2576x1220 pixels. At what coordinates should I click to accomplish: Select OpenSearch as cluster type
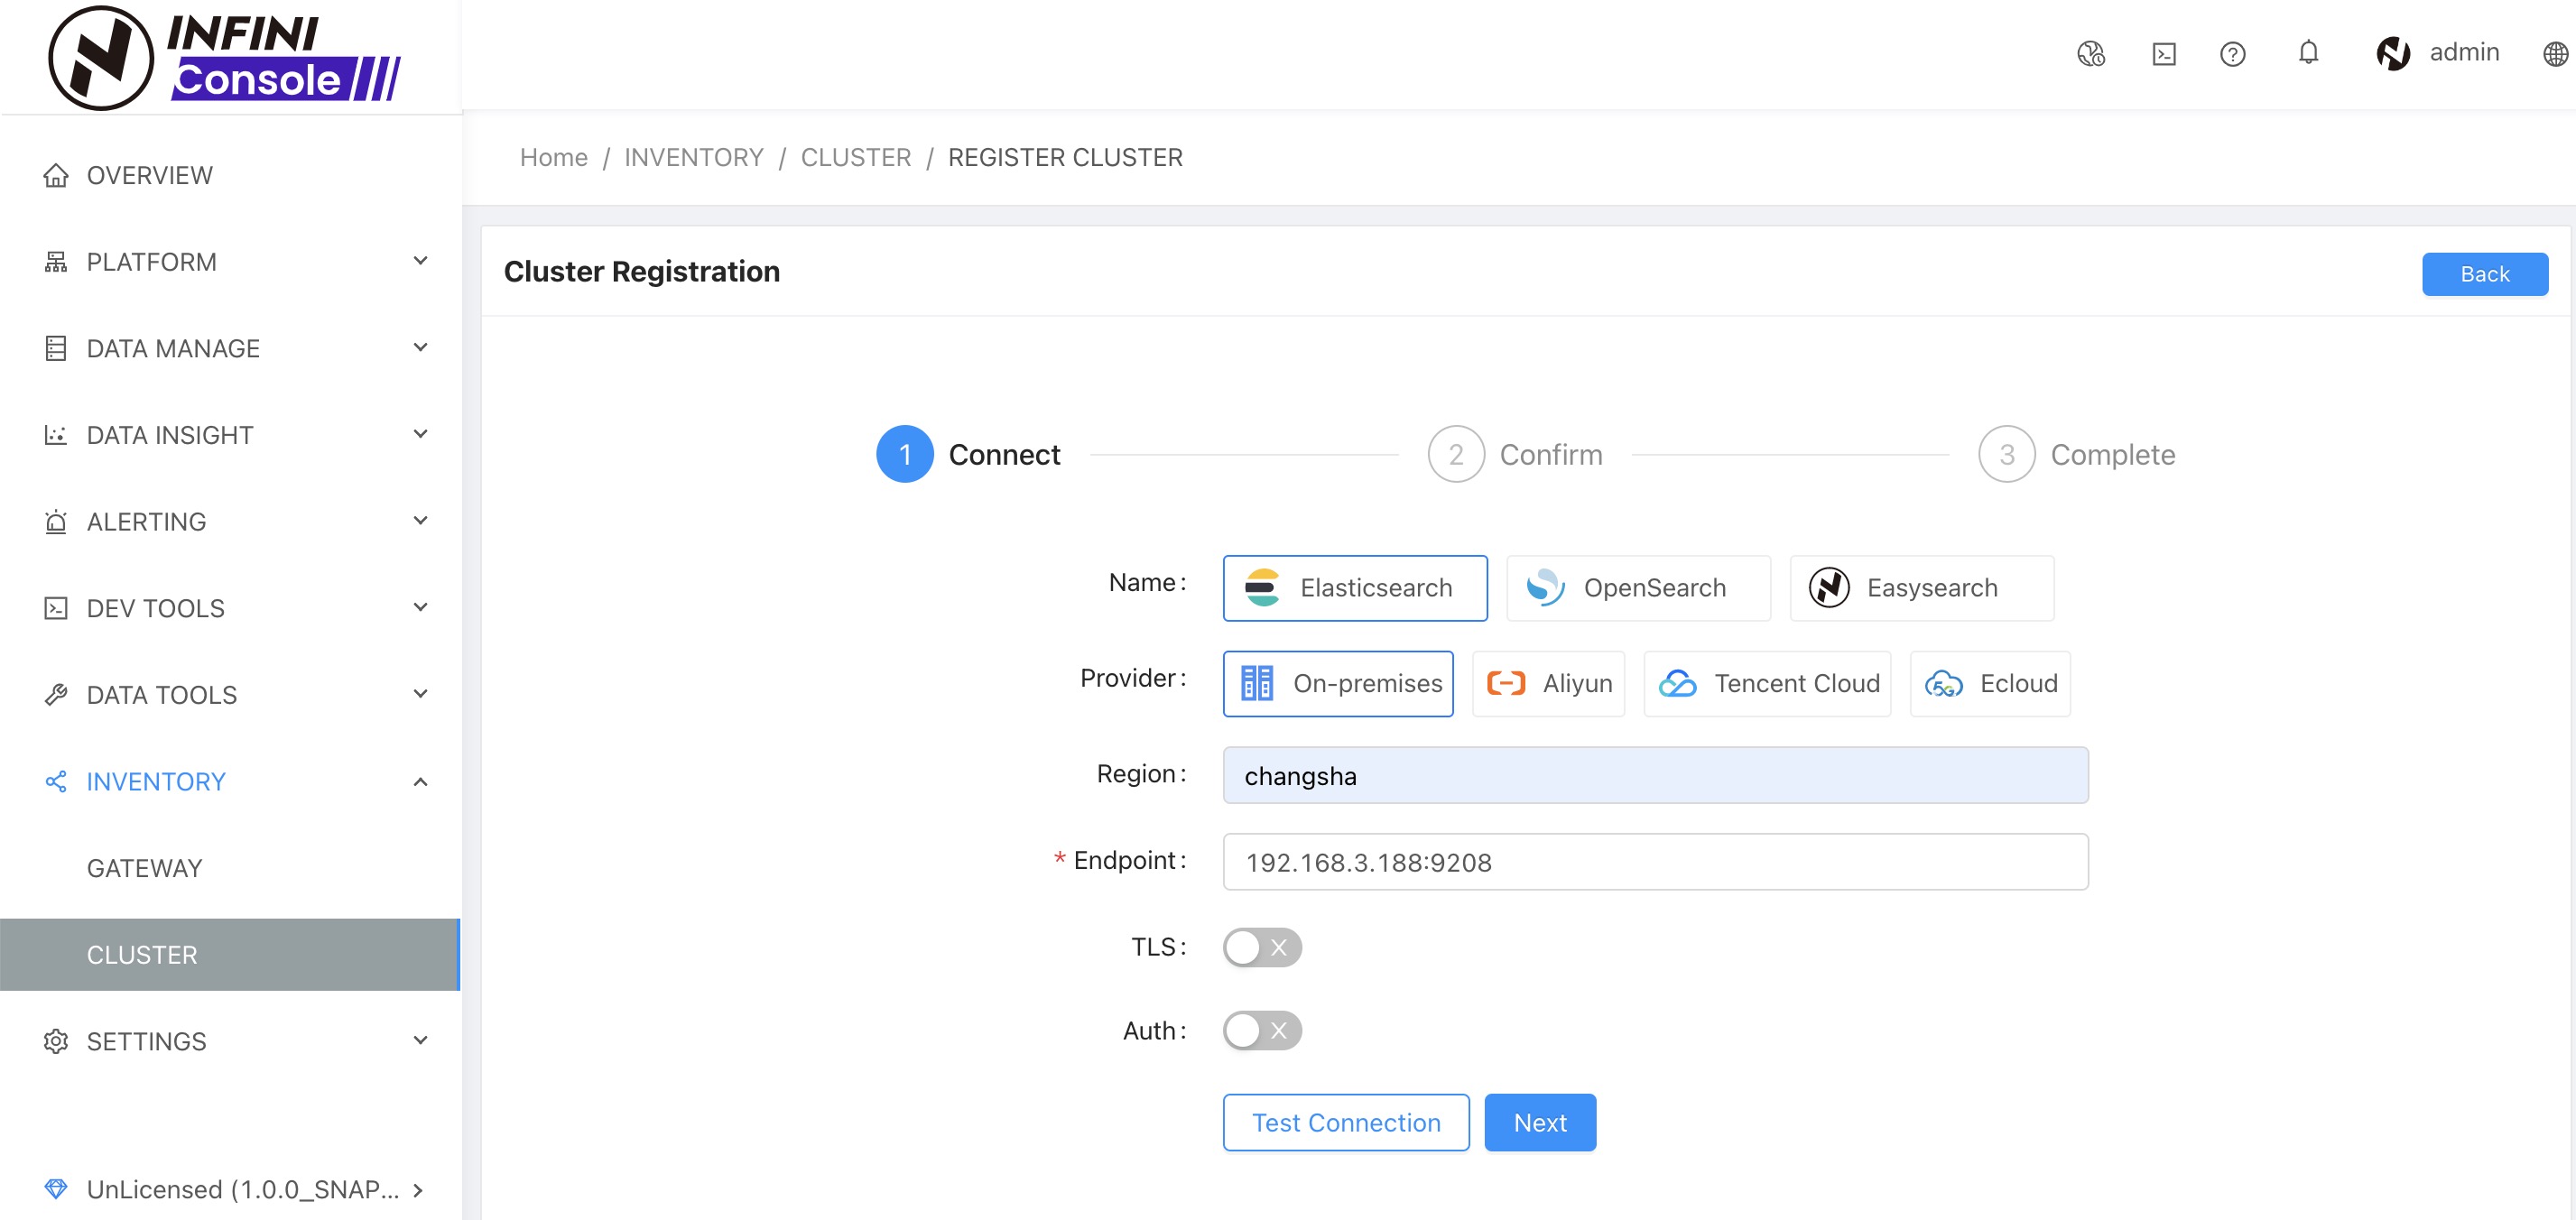click(1637, 588)
